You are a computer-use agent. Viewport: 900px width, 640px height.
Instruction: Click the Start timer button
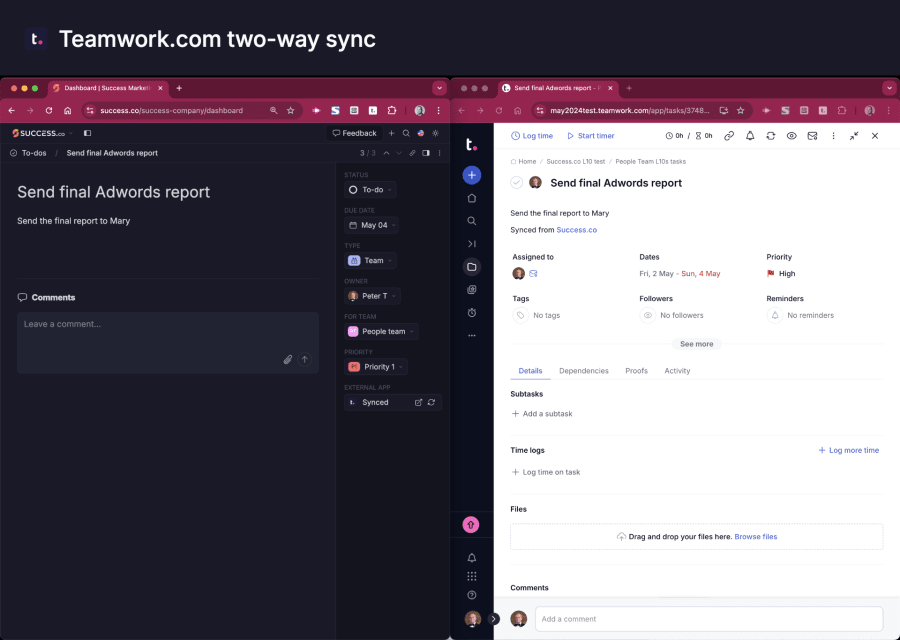click(591, 136)
